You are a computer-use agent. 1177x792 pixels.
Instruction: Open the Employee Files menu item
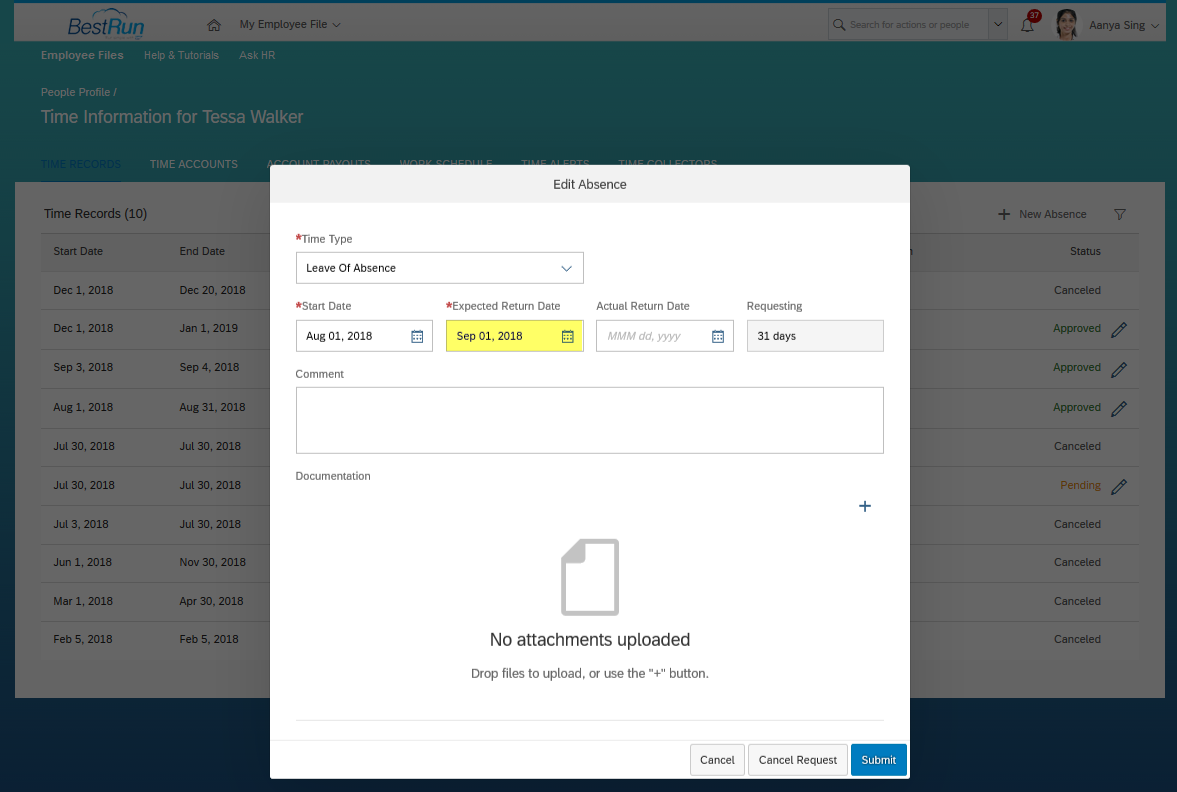83,55
